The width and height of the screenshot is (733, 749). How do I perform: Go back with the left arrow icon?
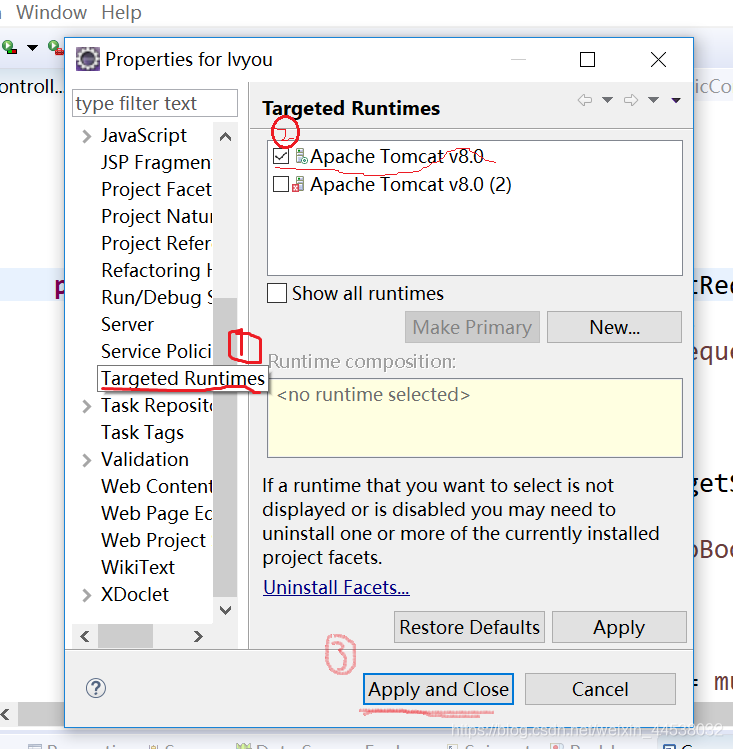pos(585,100)
